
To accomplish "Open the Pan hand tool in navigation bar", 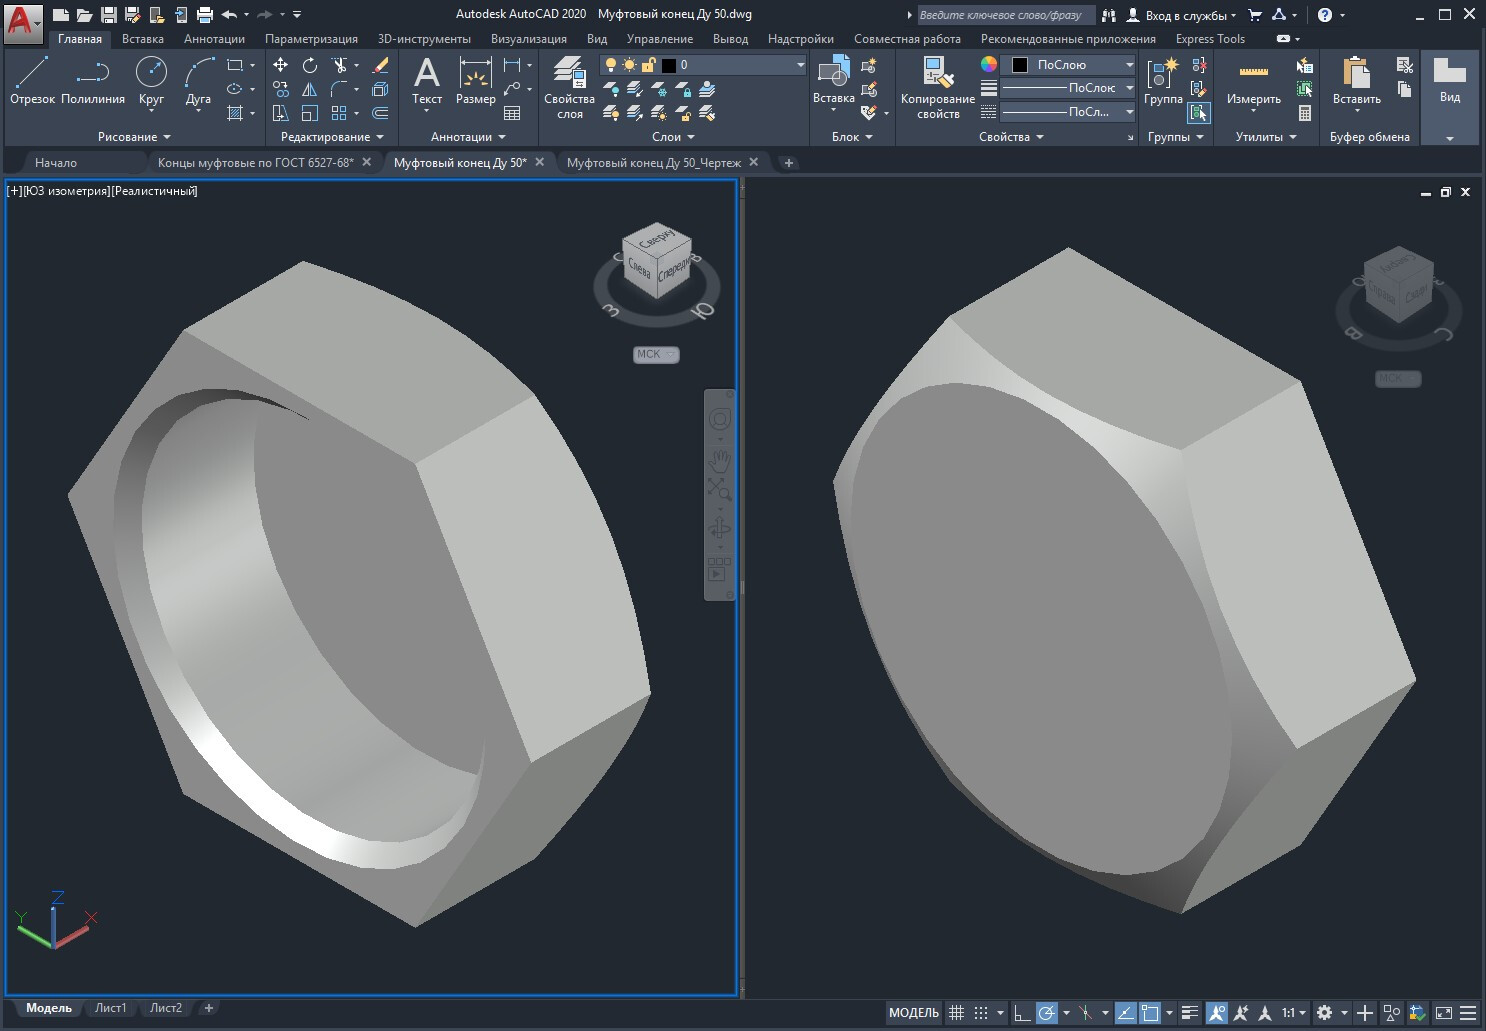I will click(720, 460).
